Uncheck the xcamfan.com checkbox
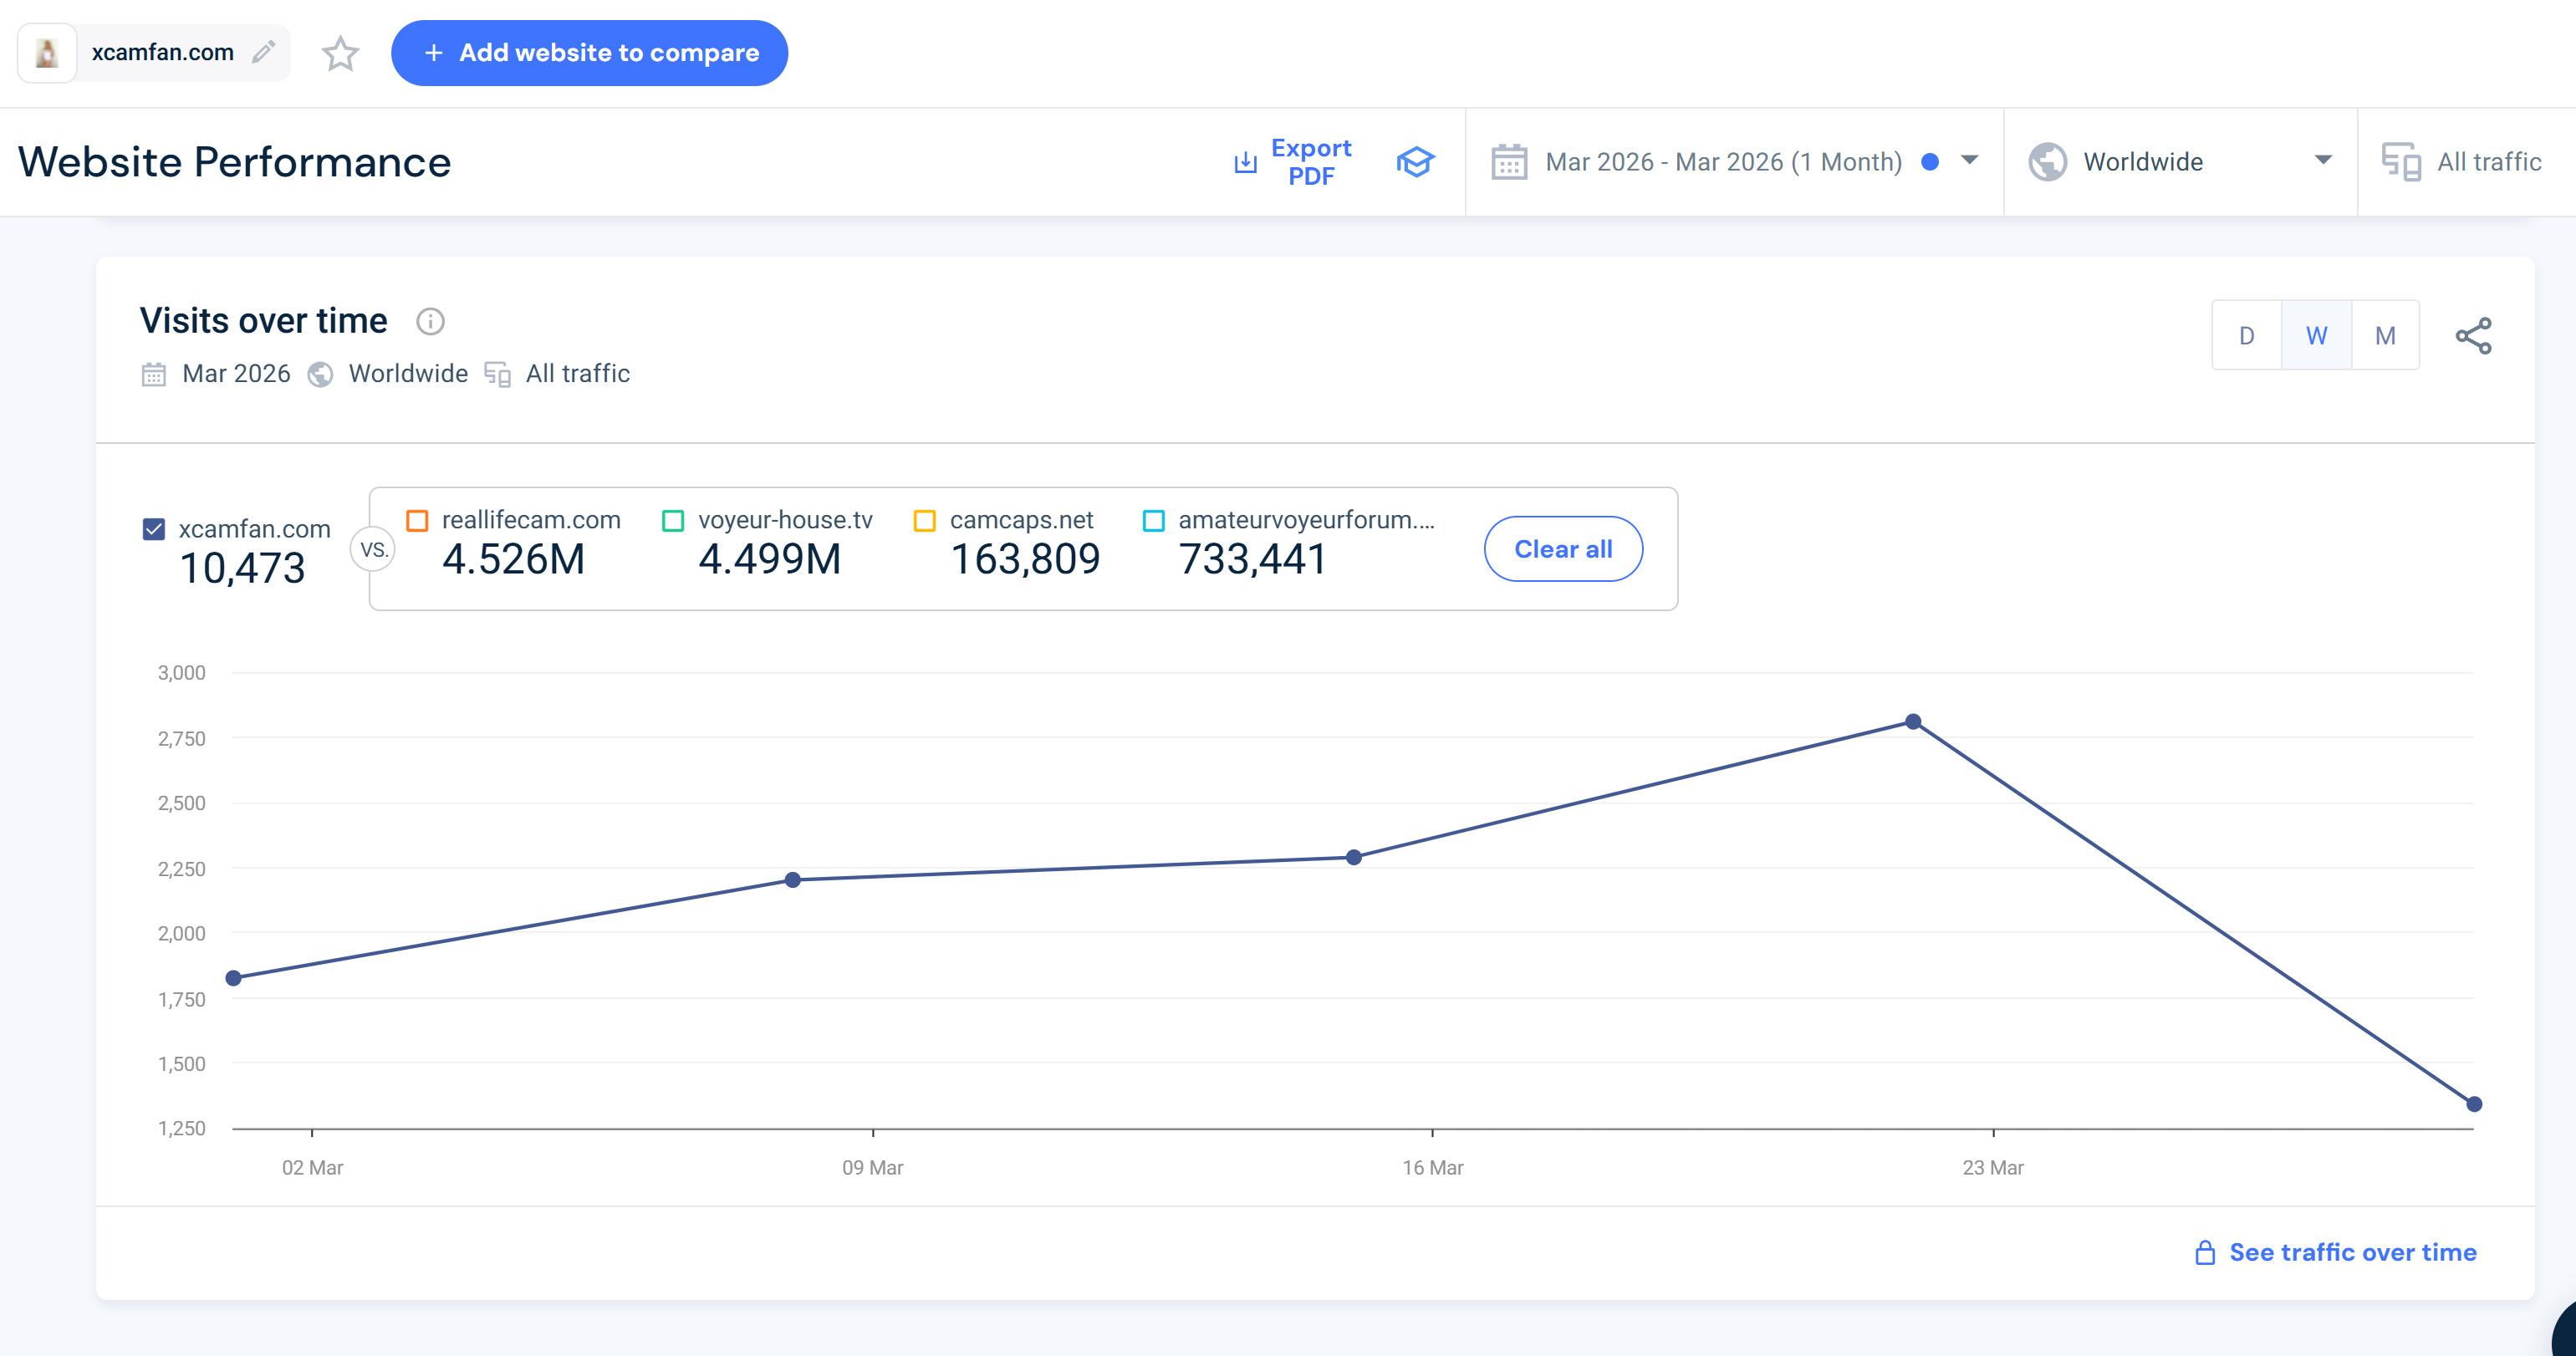2576x1356 pixels. pyautogui.click(x=154, y=529)
